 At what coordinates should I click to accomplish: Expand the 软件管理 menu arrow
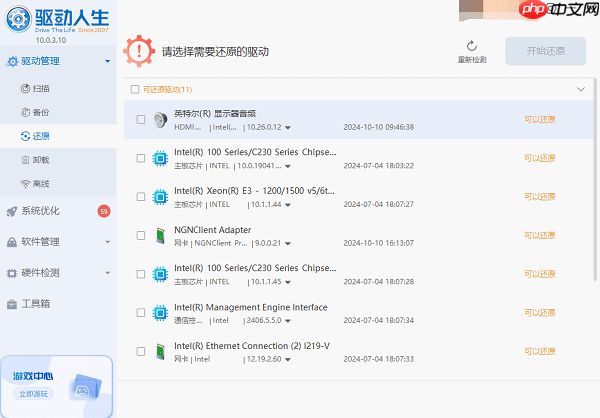[108, 242]
